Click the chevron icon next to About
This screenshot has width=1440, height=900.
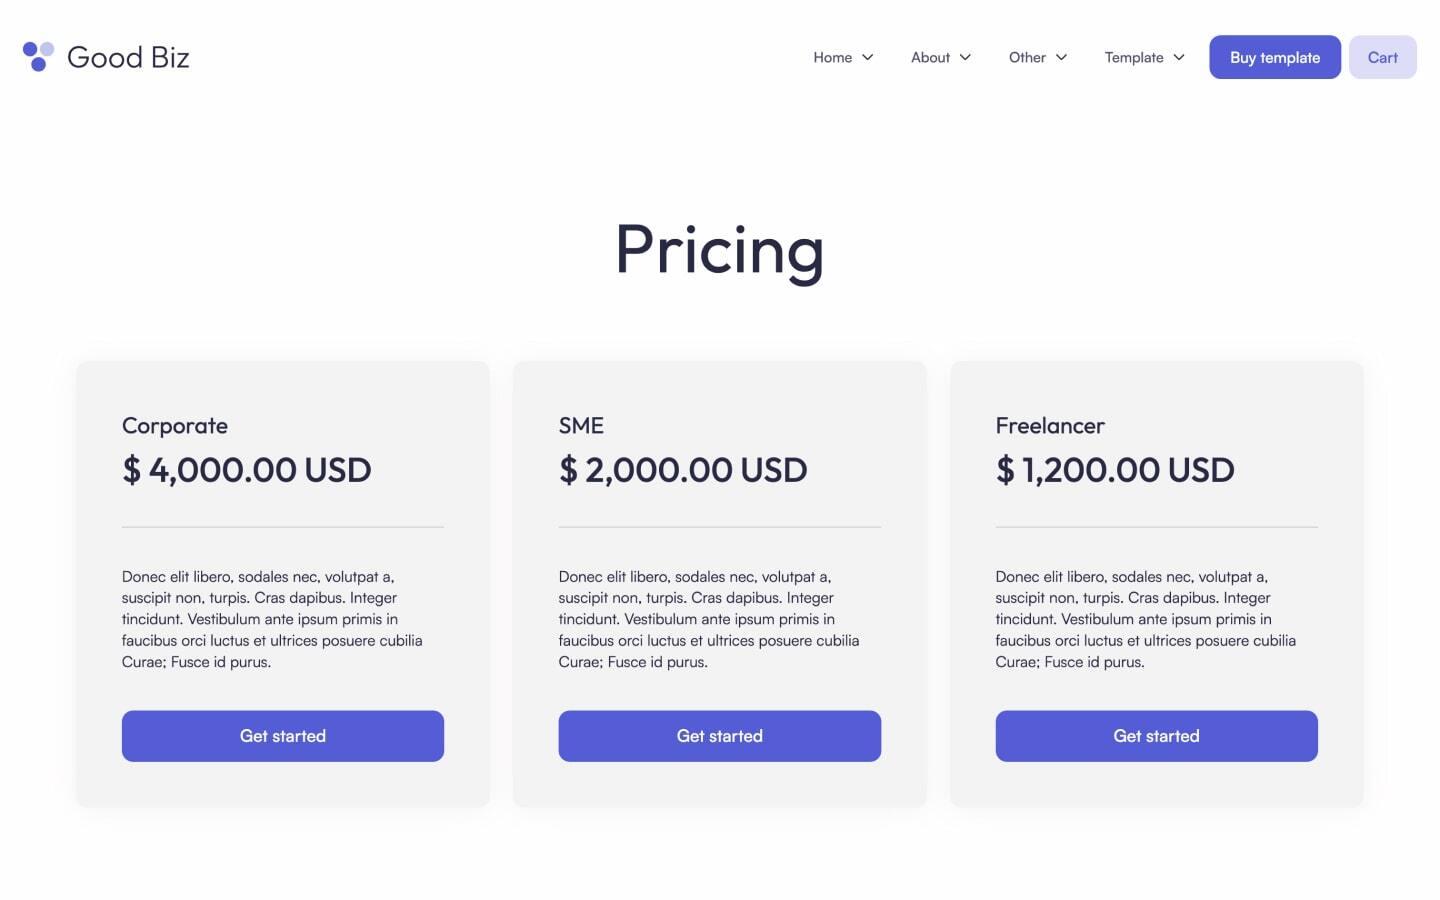point(966,58)
